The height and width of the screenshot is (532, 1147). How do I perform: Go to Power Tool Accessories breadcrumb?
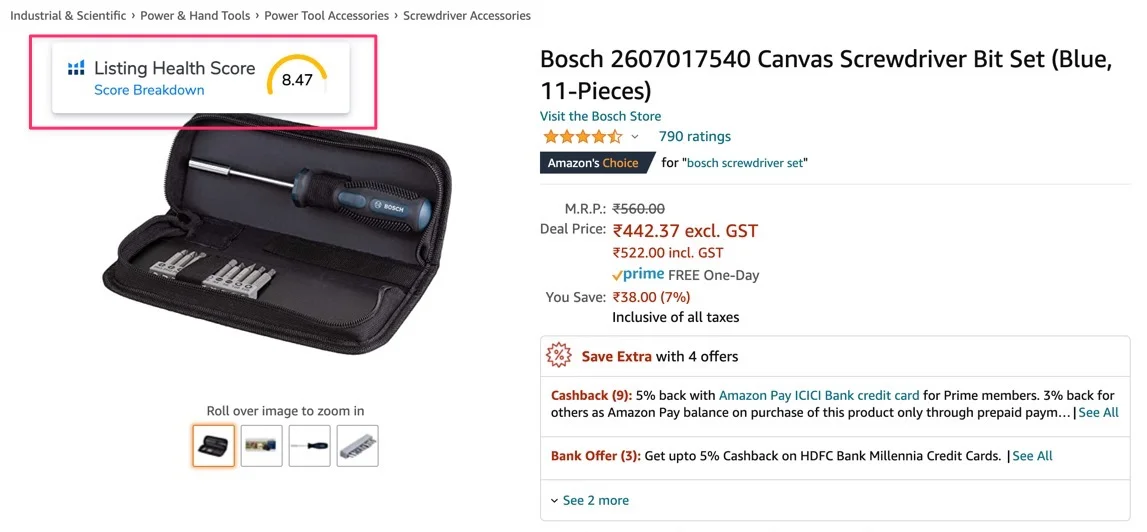point(326,15)
